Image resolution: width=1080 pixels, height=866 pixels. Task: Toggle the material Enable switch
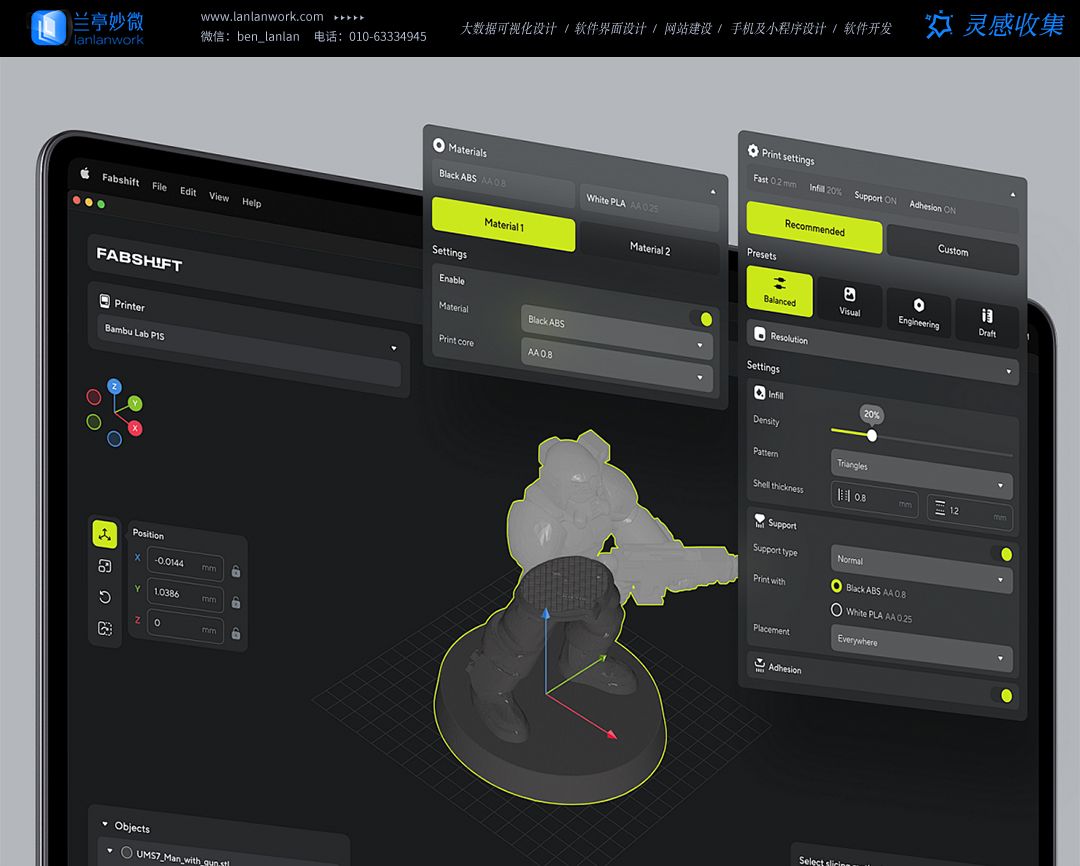[x=702, y=318]
